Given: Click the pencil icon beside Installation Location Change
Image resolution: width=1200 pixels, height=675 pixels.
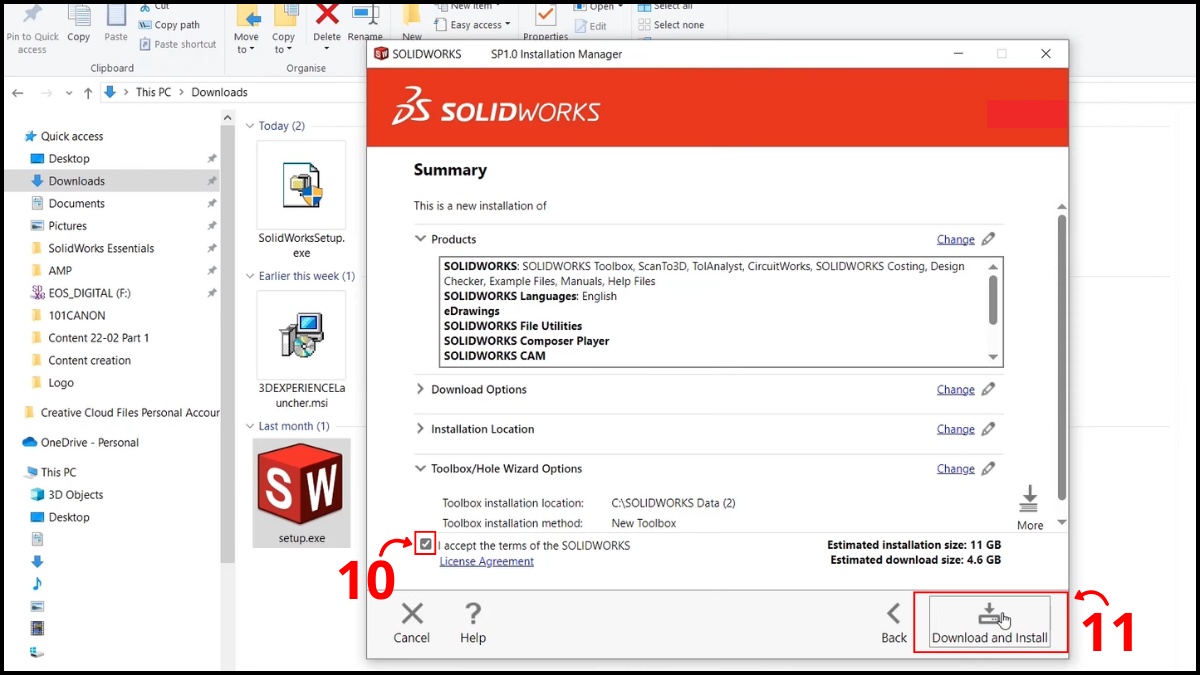Looking at the screenshot, I should [x=988, y=429].
